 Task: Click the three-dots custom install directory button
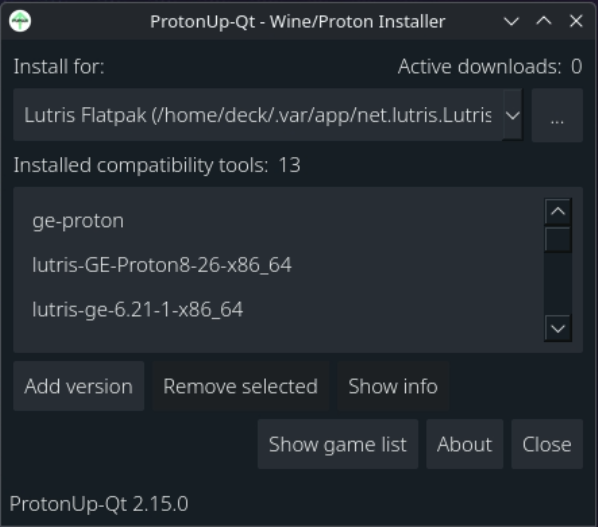coord(557,115)
